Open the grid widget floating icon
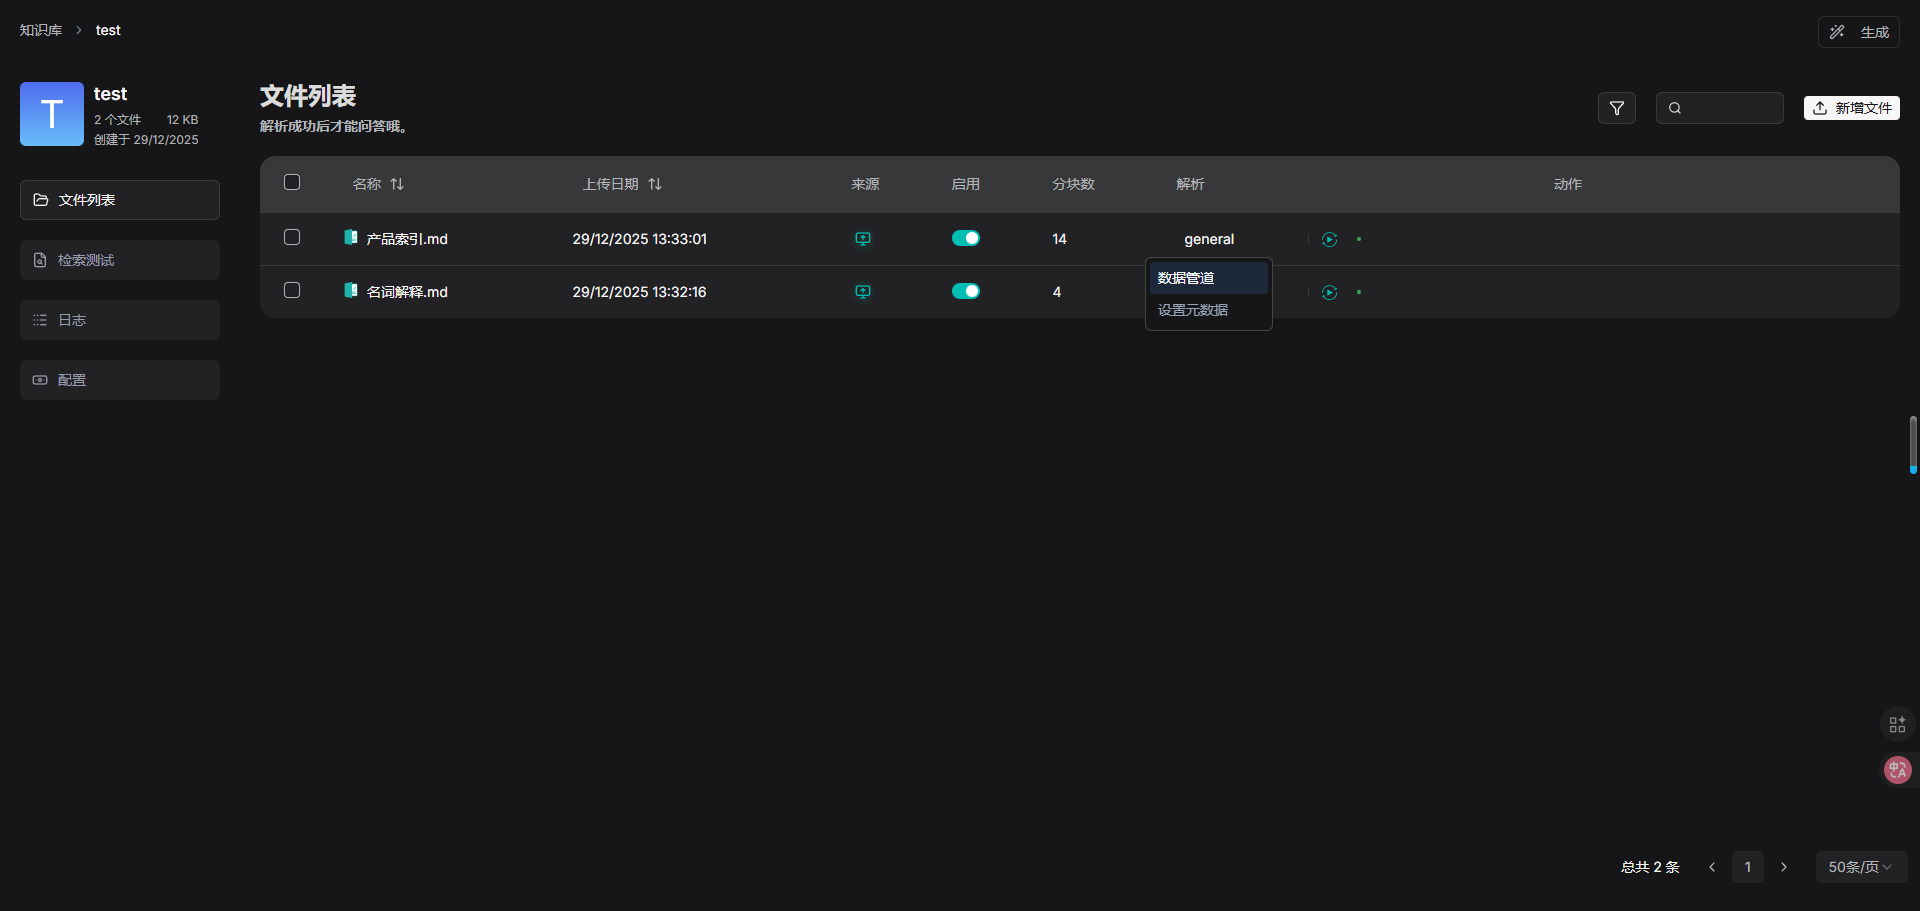 pos(1897,724)
